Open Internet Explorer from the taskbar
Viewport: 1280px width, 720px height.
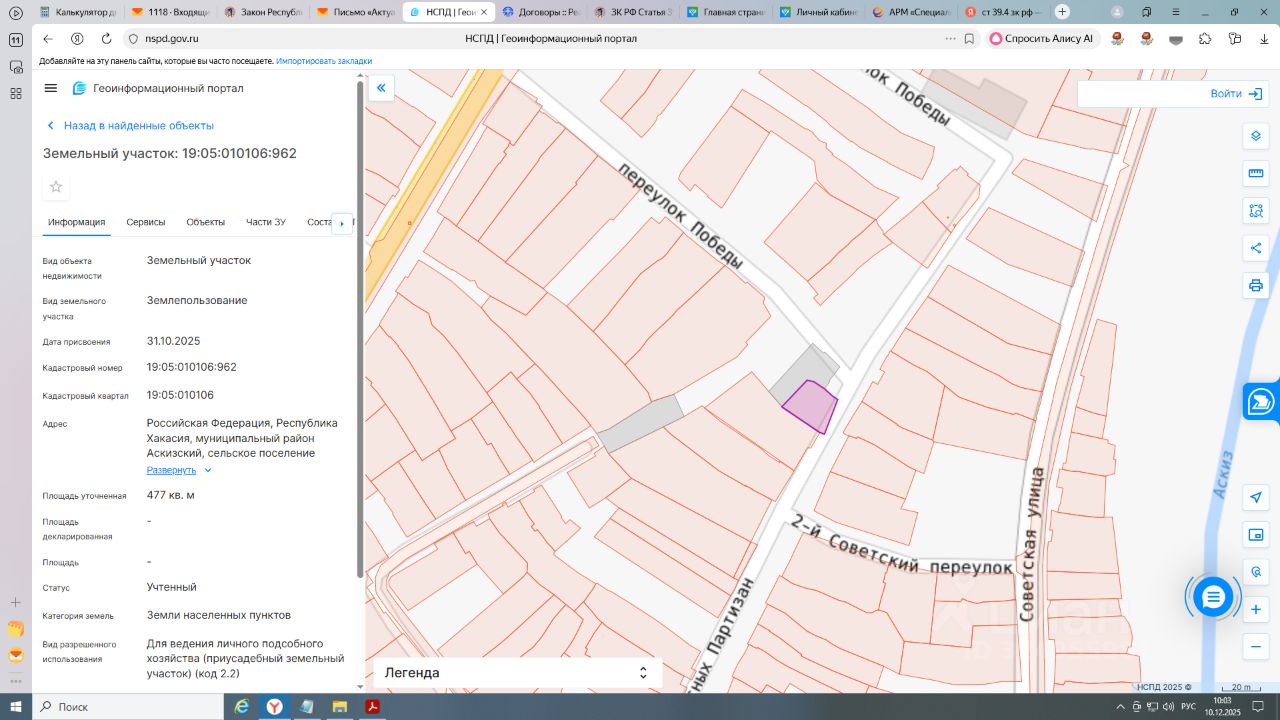[241, 707]
